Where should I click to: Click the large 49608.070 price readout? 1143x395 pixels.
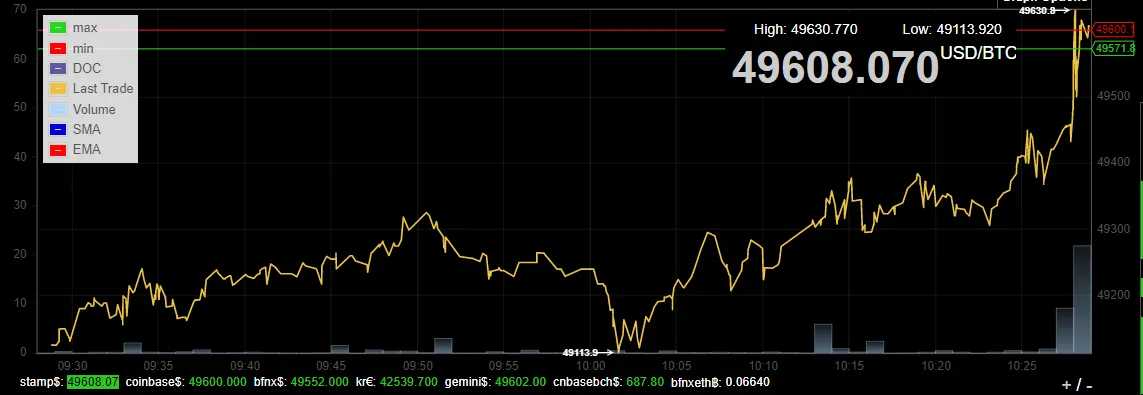click(x=835, y=68)
